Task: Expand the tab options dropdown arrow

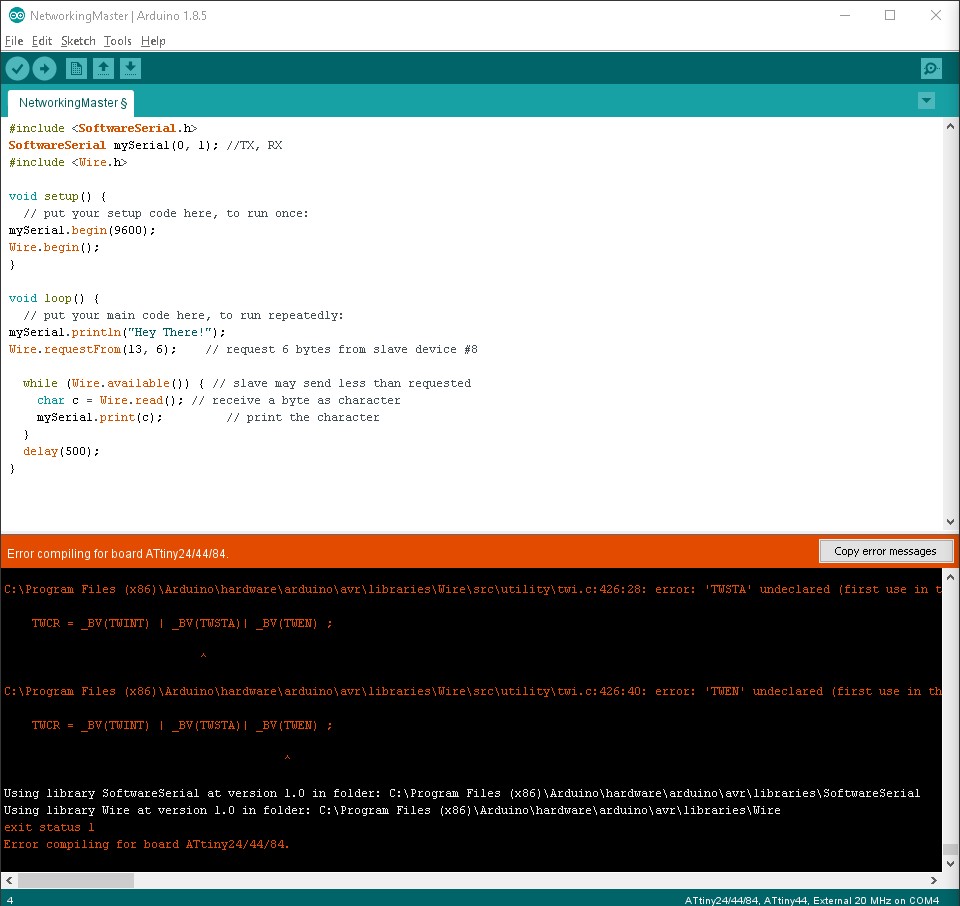Action: [926, 100]
